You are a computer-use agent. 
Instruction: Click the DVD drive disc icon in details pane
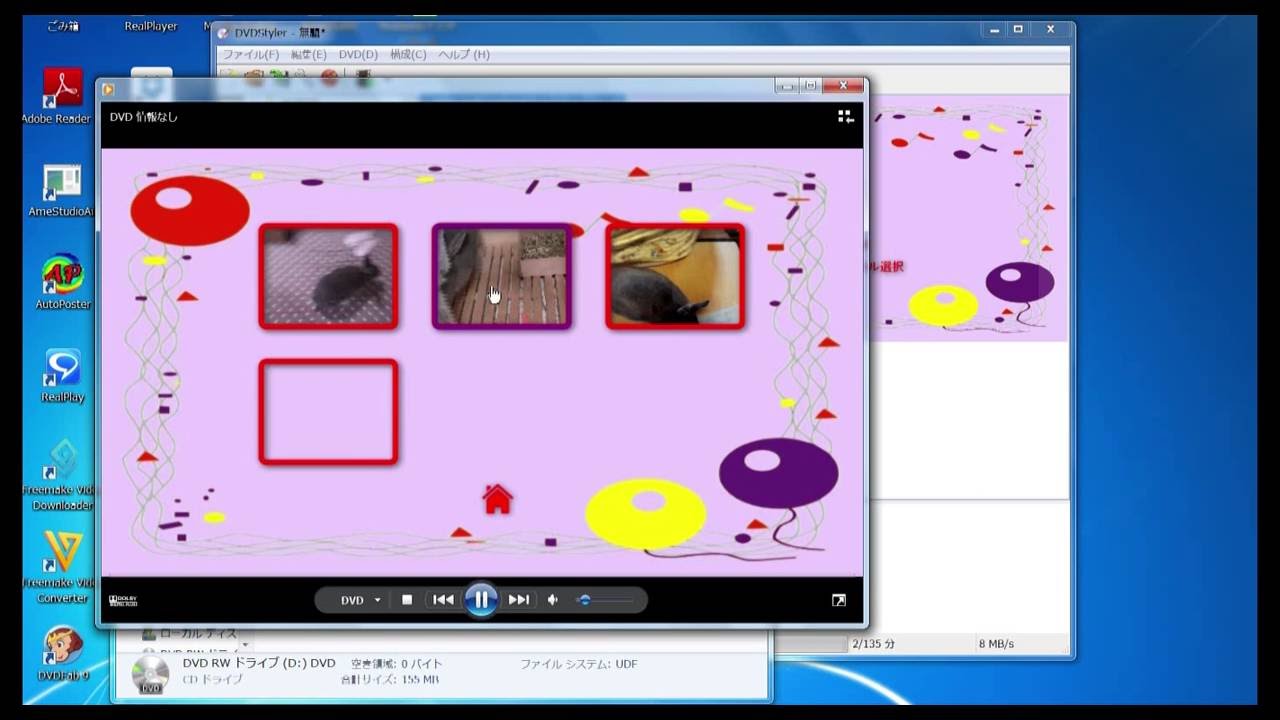click(151, 675)
